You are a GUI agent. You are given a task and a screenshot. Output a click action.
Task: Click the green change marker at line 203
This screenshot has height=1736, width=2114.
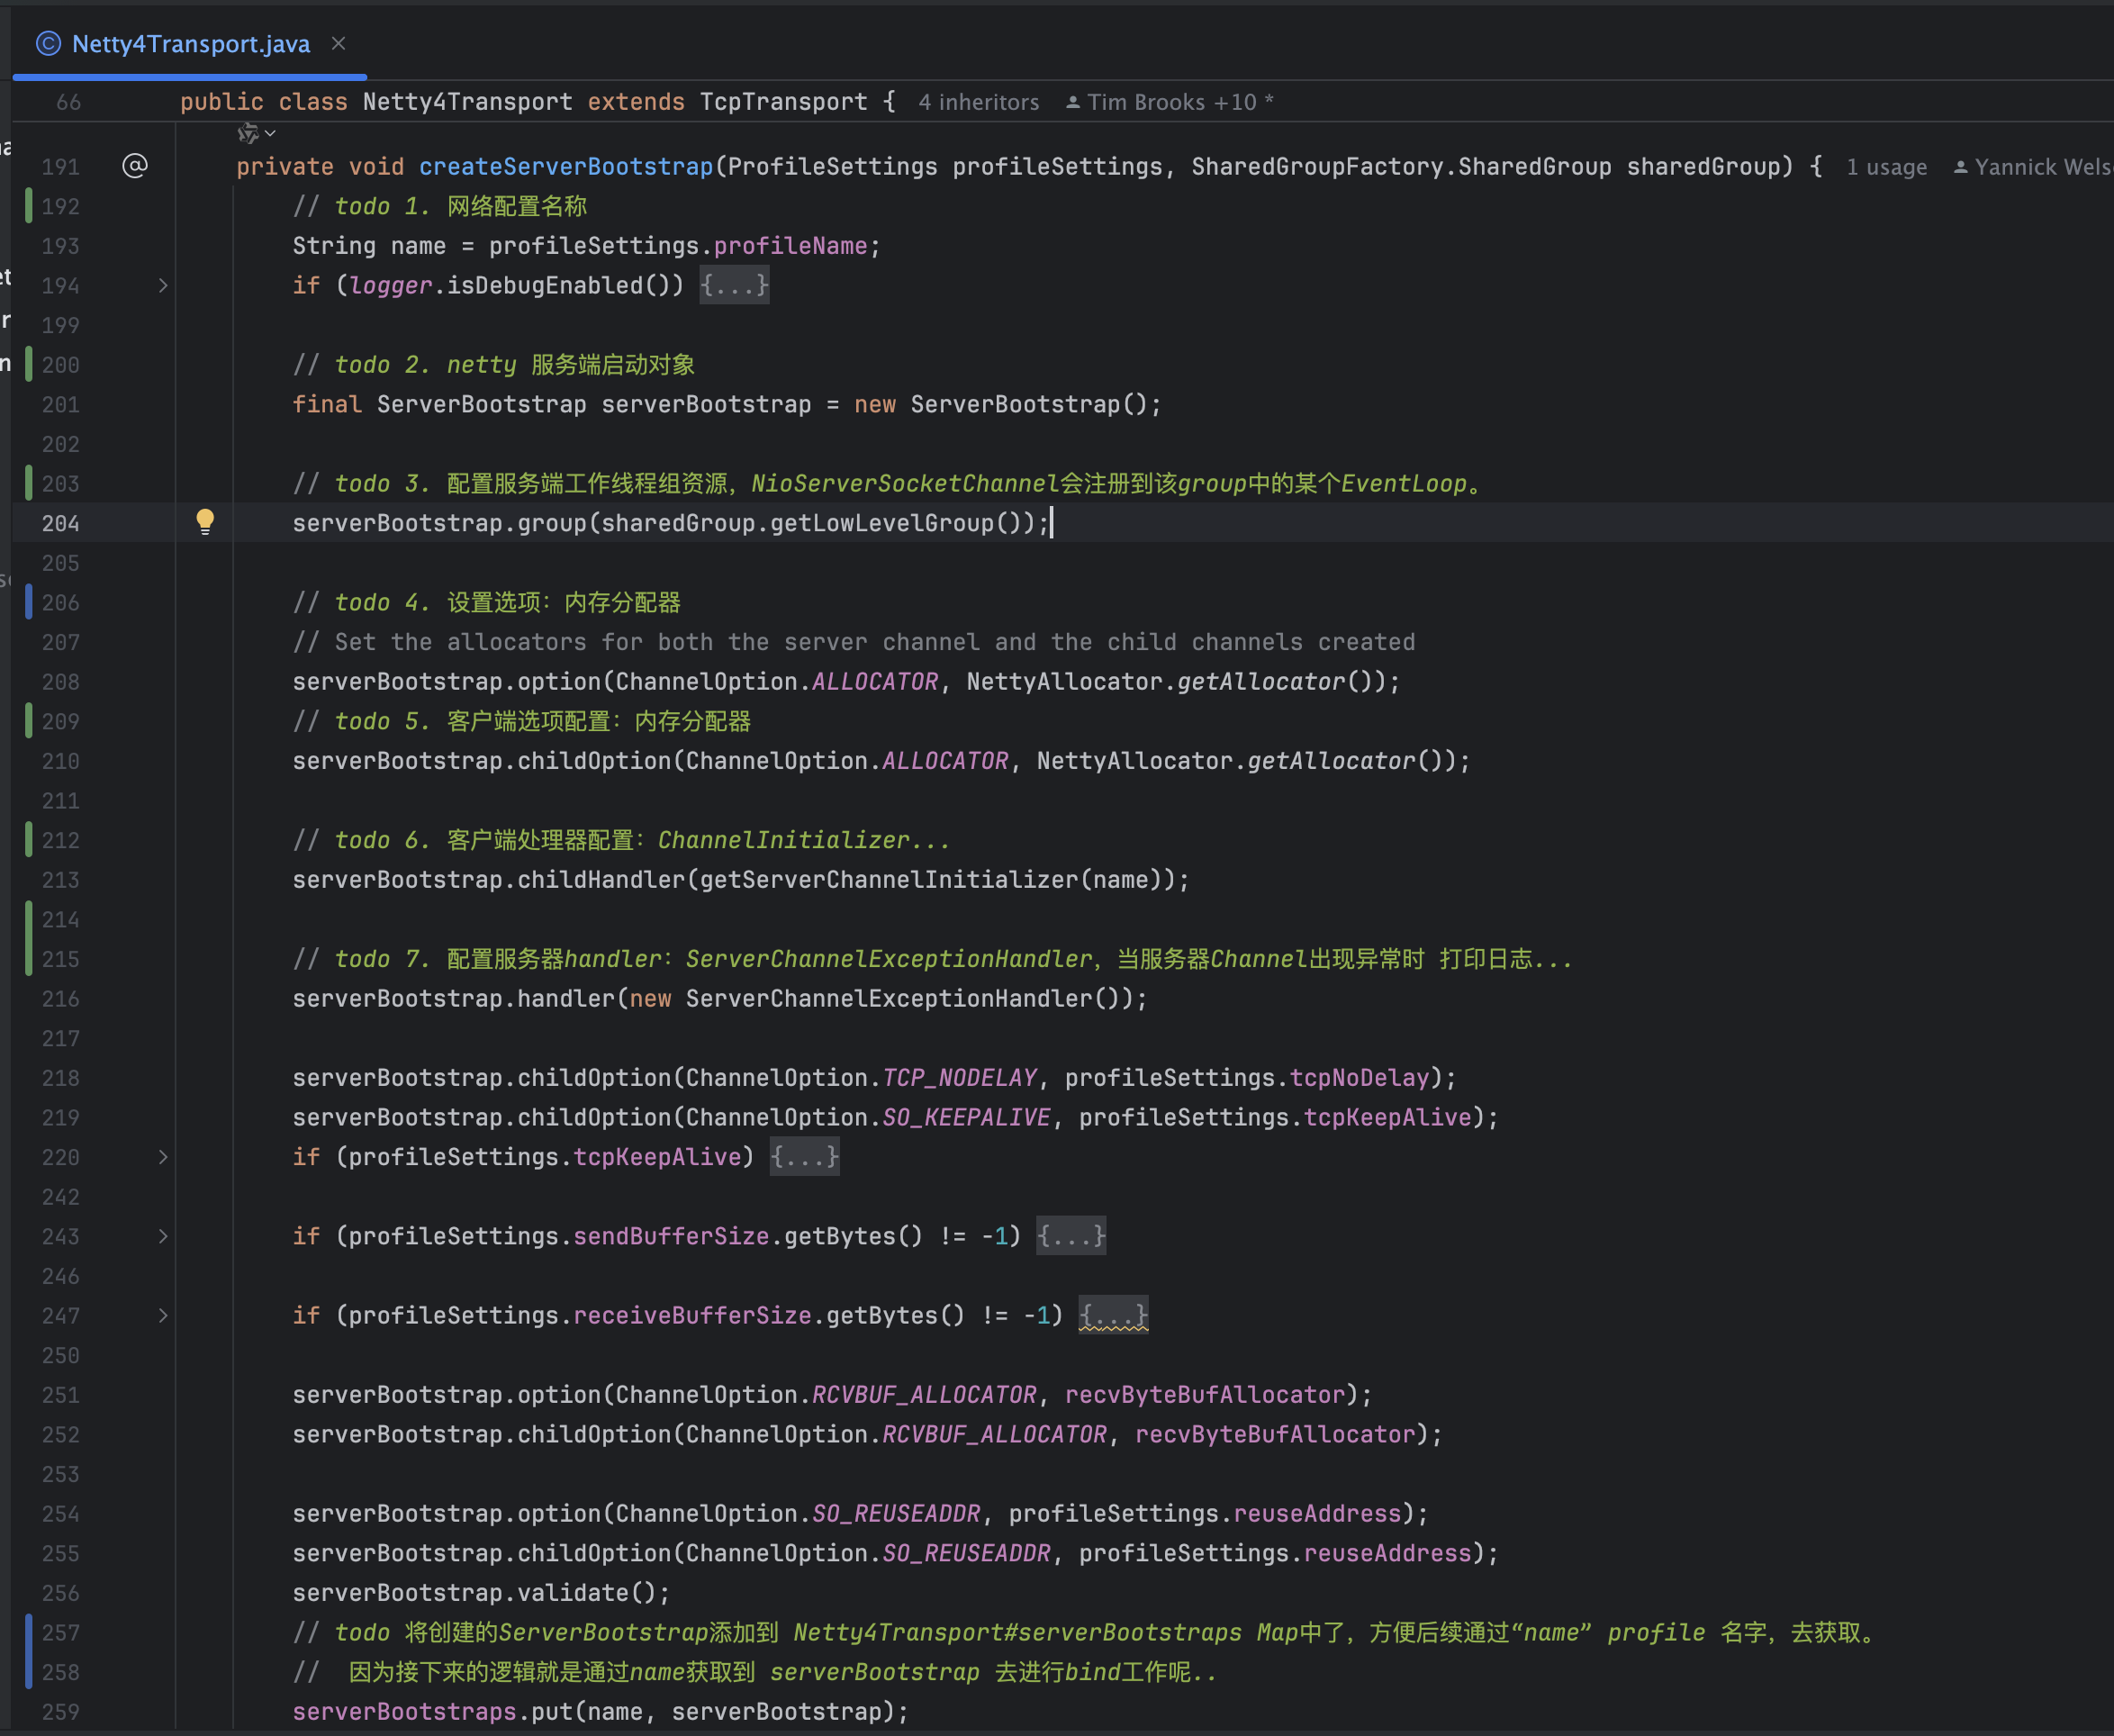[28, 483]
